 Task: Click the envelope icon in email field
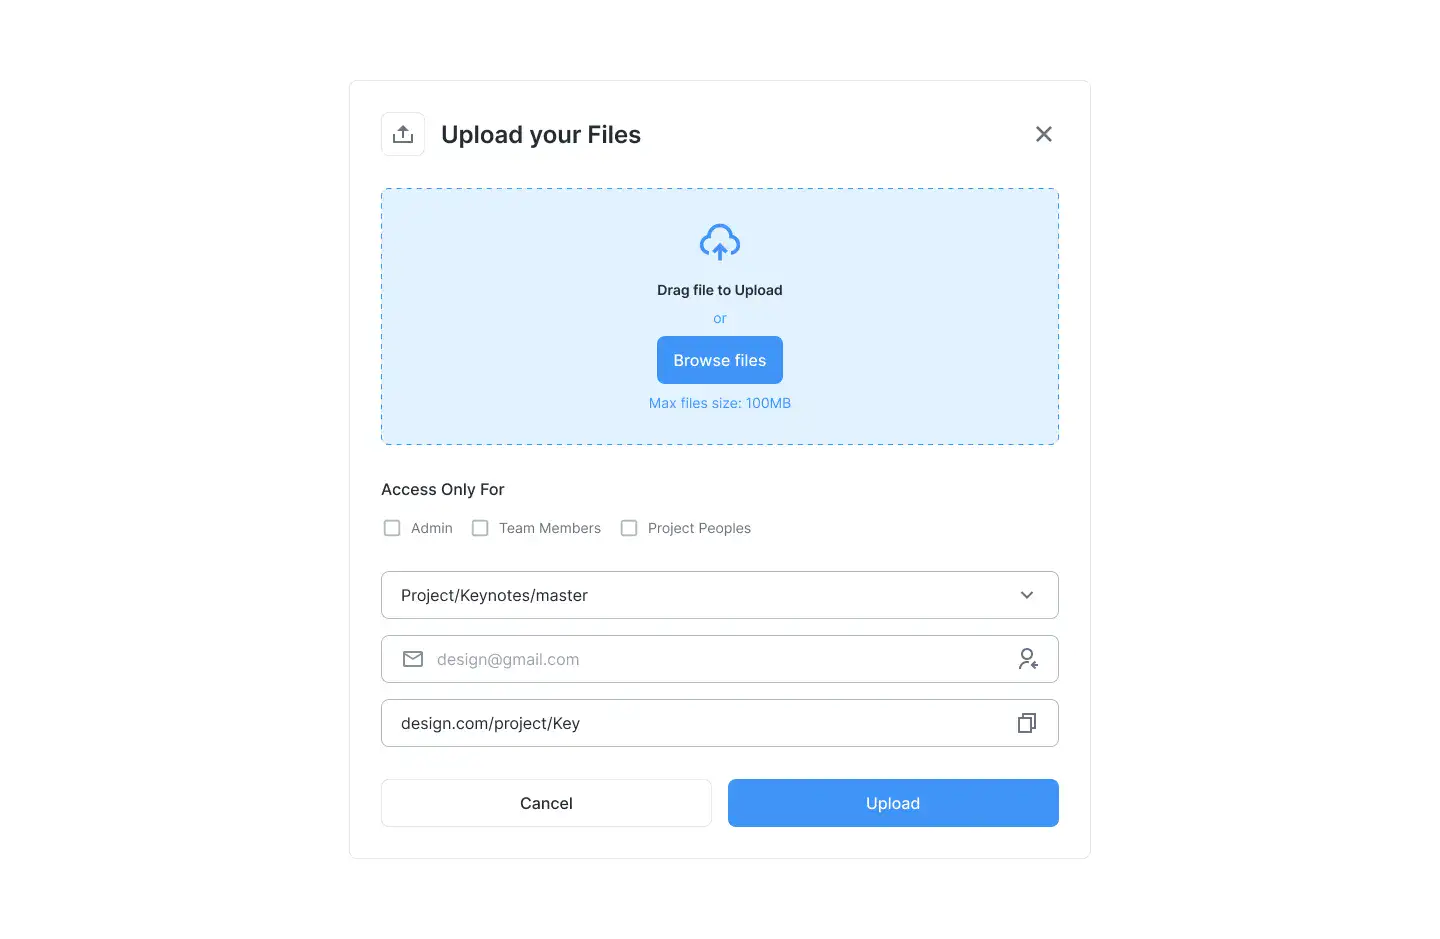coord(413,659)
